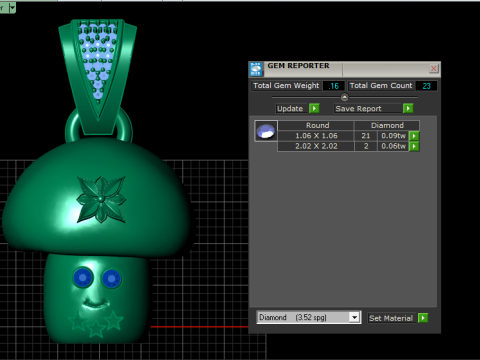Click the Round column header

tap(317, 125)
